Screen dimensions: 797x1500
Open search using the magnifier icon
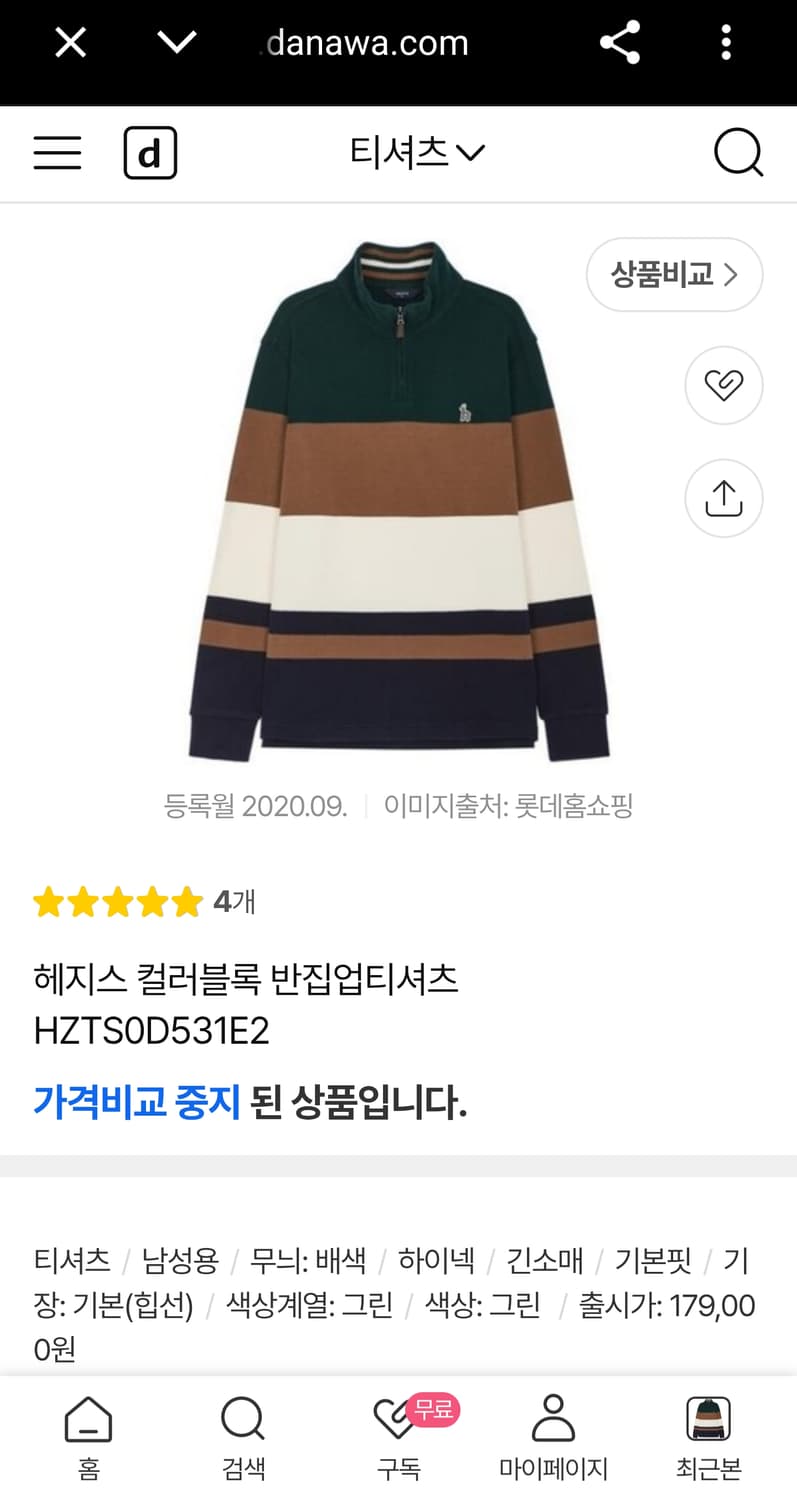(735, 152)
